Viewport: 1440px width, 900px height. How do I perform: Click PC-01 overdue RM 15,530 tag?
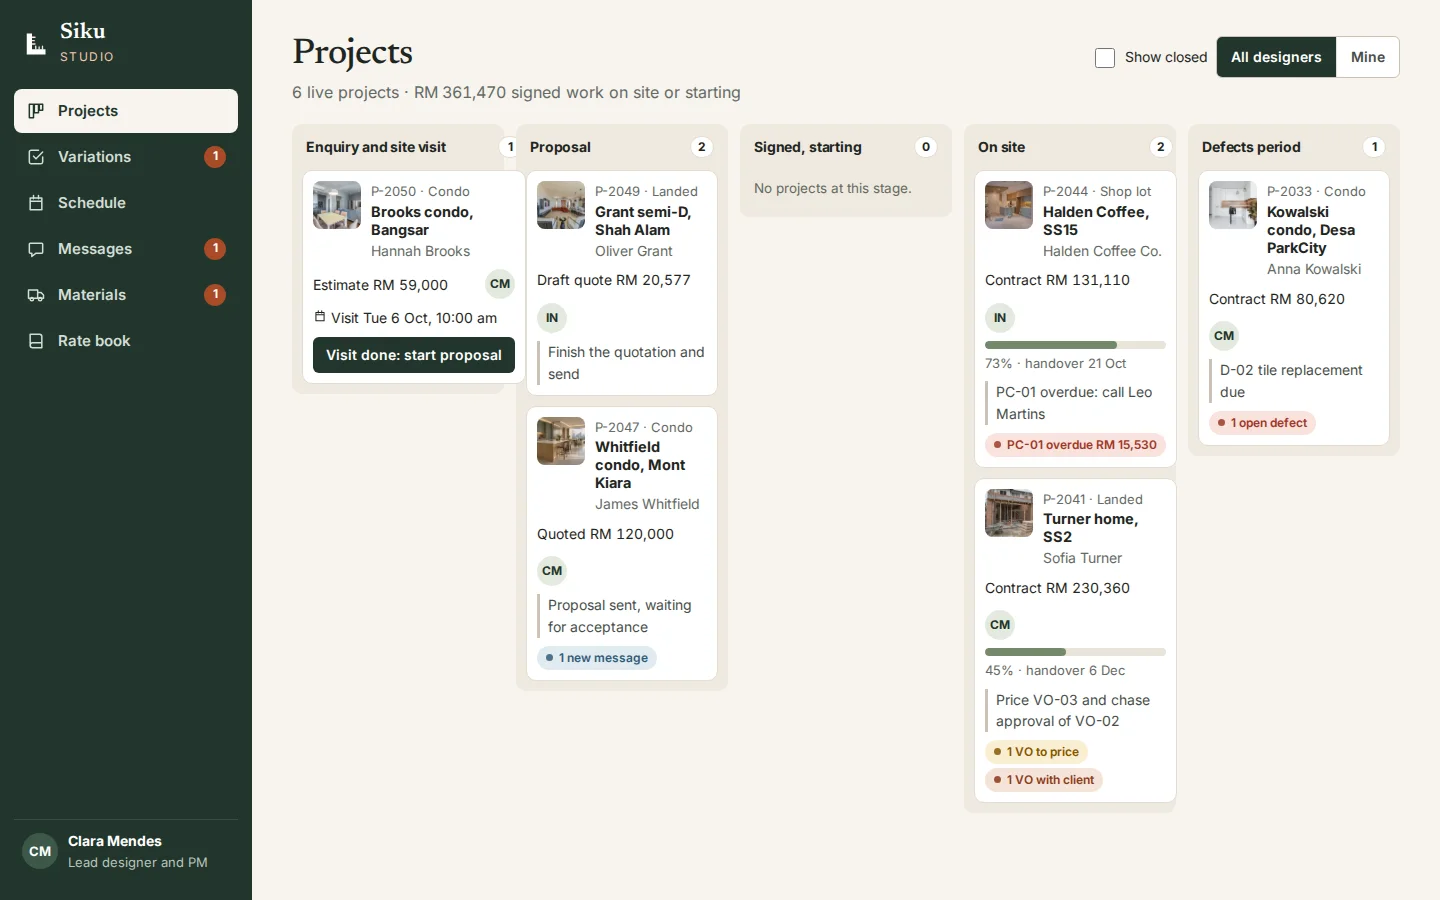pos(1075,445)
